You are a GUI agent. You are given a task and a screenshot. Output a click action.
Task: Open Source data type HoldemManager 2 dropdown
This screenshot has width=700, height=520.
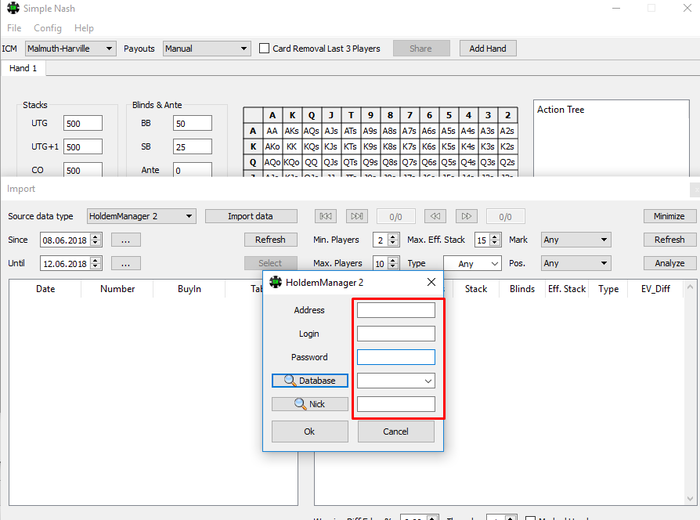[x=141, y=216]
